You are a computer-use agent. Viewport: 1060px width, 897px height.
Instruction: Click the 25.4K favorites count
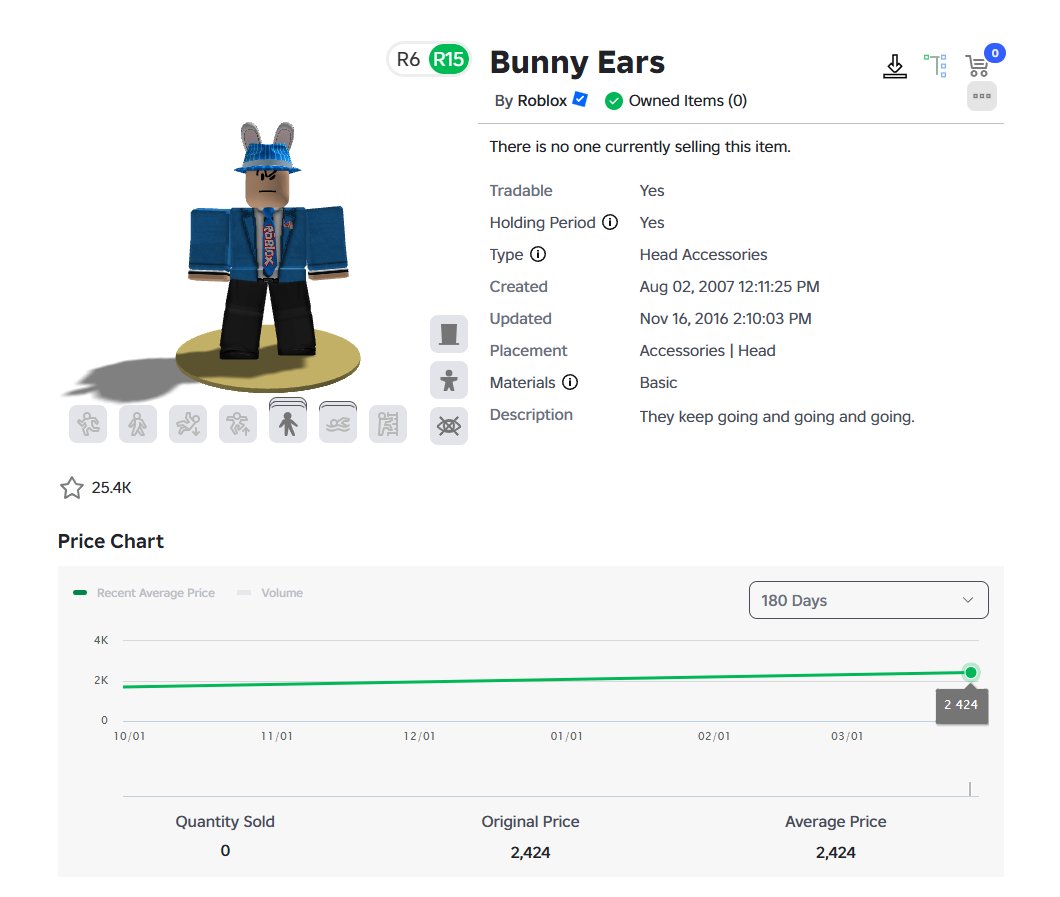pyautogui.click(x=112, y=487)
